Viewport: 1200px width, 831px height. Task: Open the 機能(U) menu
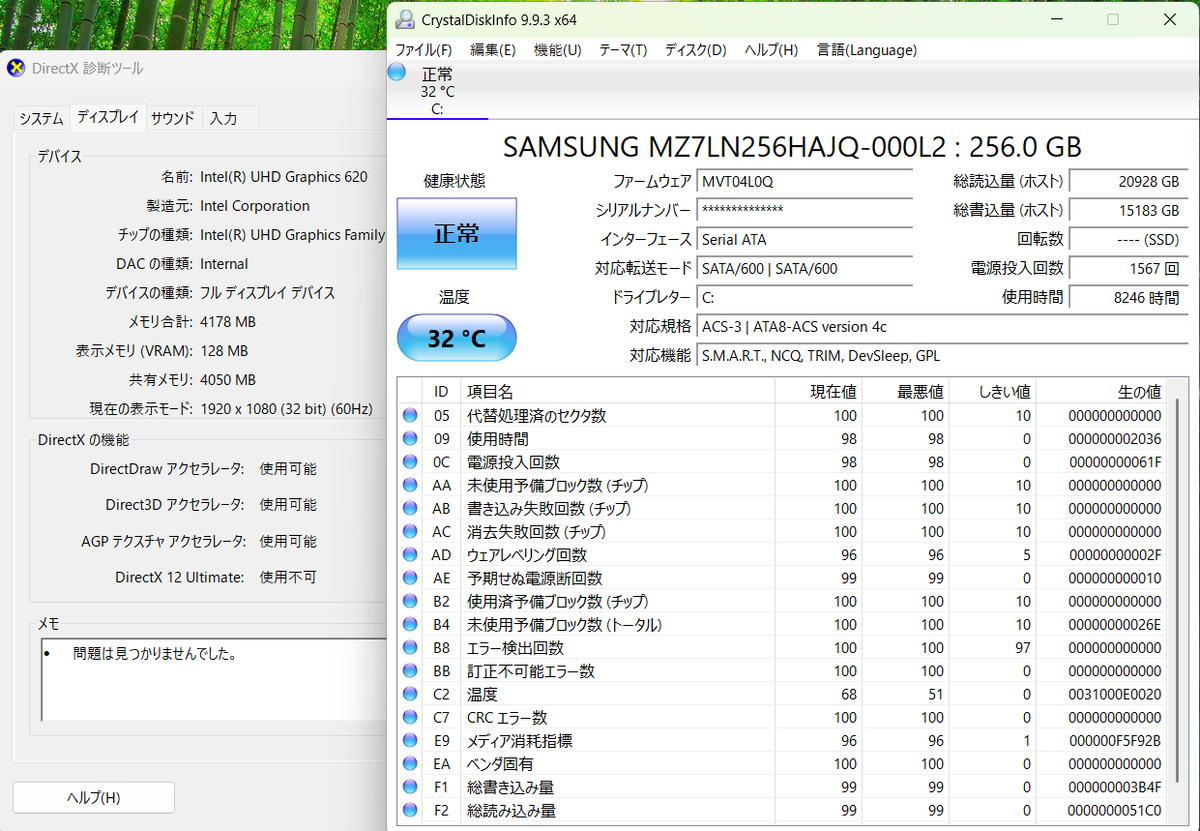557,49
